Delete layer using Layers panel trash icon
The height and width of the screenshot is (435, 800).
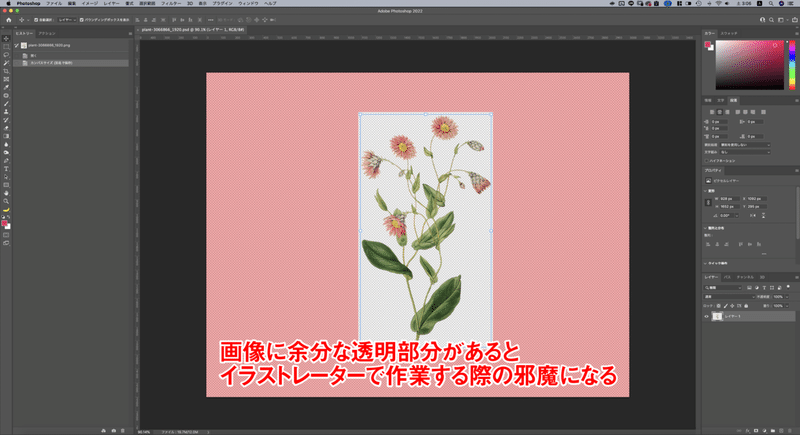click(x=789, y=431)
